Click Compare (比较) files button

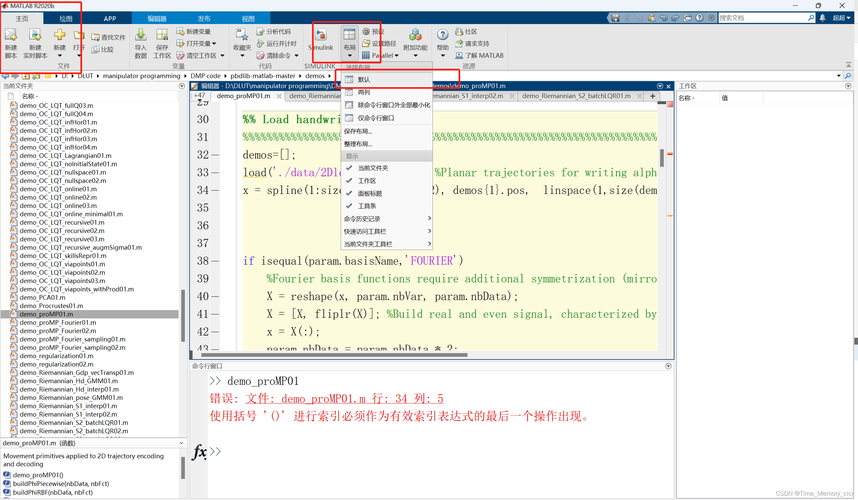[102, 49]
